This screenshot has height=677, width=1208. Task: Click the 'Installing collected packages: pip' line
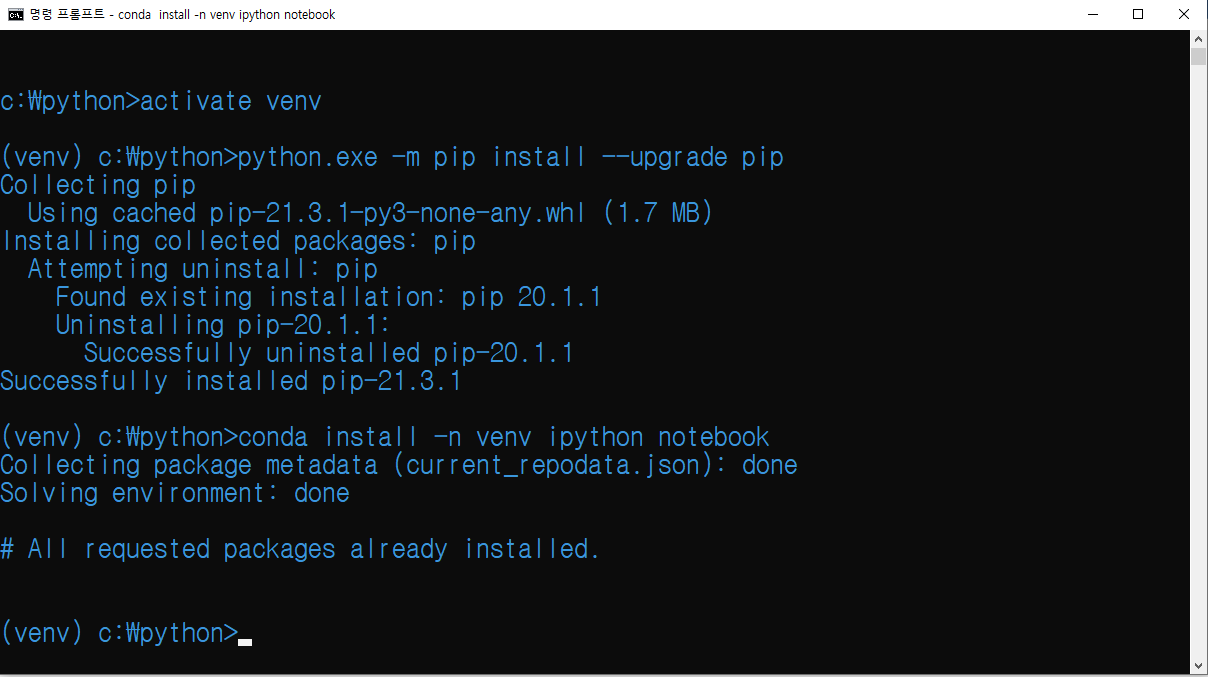[238, 241]
